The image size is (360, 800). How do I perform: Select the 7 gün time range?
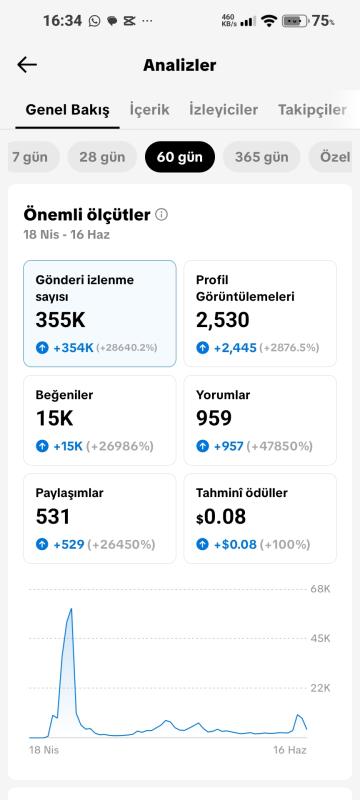34,157
